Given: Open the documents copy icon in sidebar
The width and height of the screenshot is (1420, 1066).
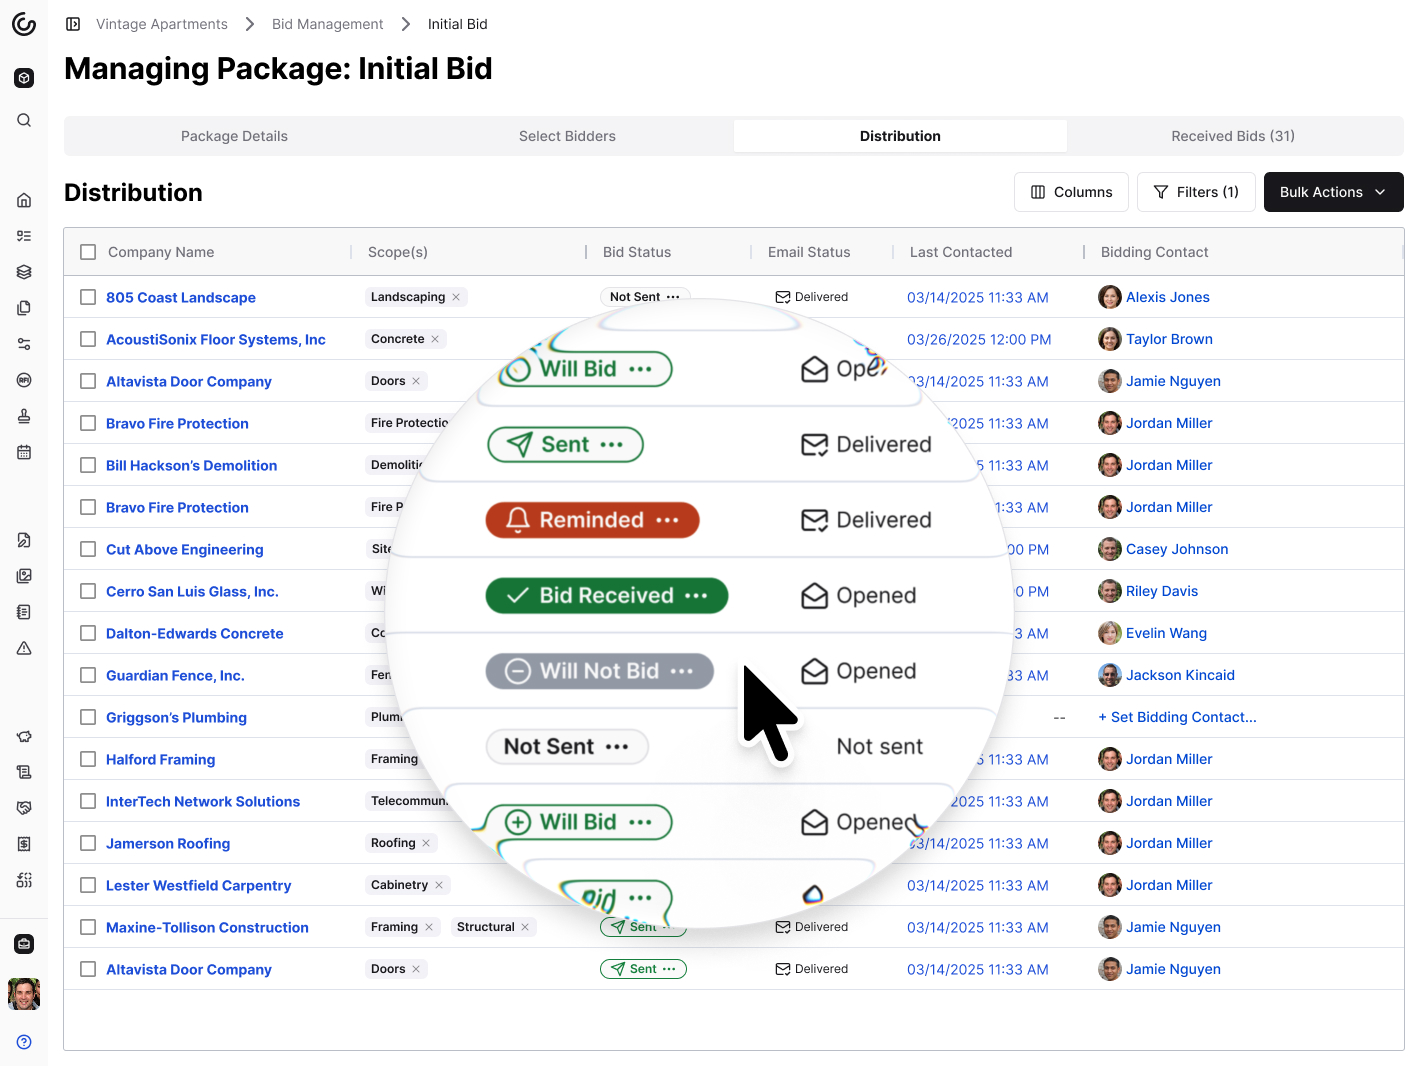Looking at the screenshot, I should [x=24, y=308].
